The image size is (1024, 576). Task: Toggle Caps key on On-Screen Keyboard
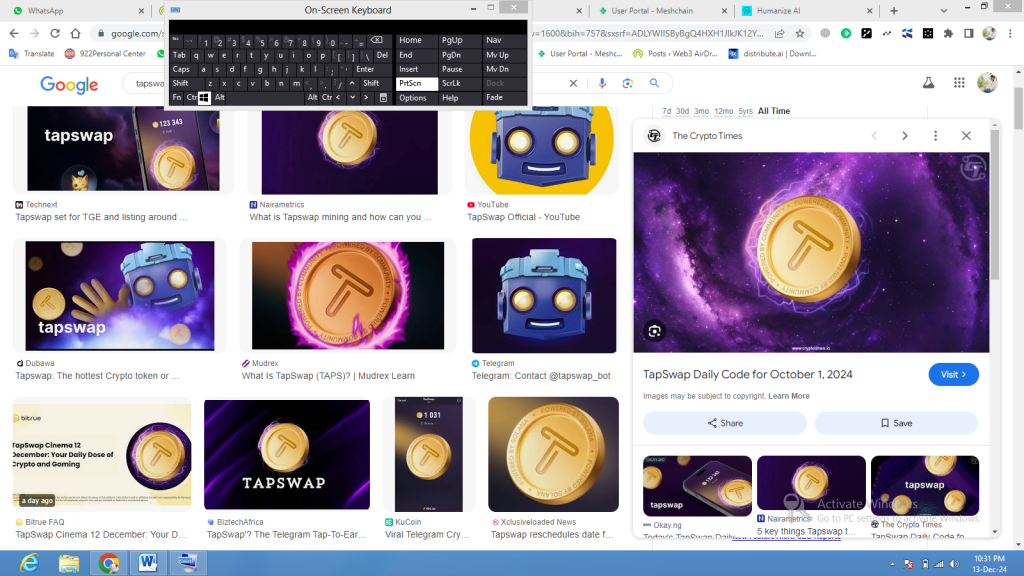[182, 69]
